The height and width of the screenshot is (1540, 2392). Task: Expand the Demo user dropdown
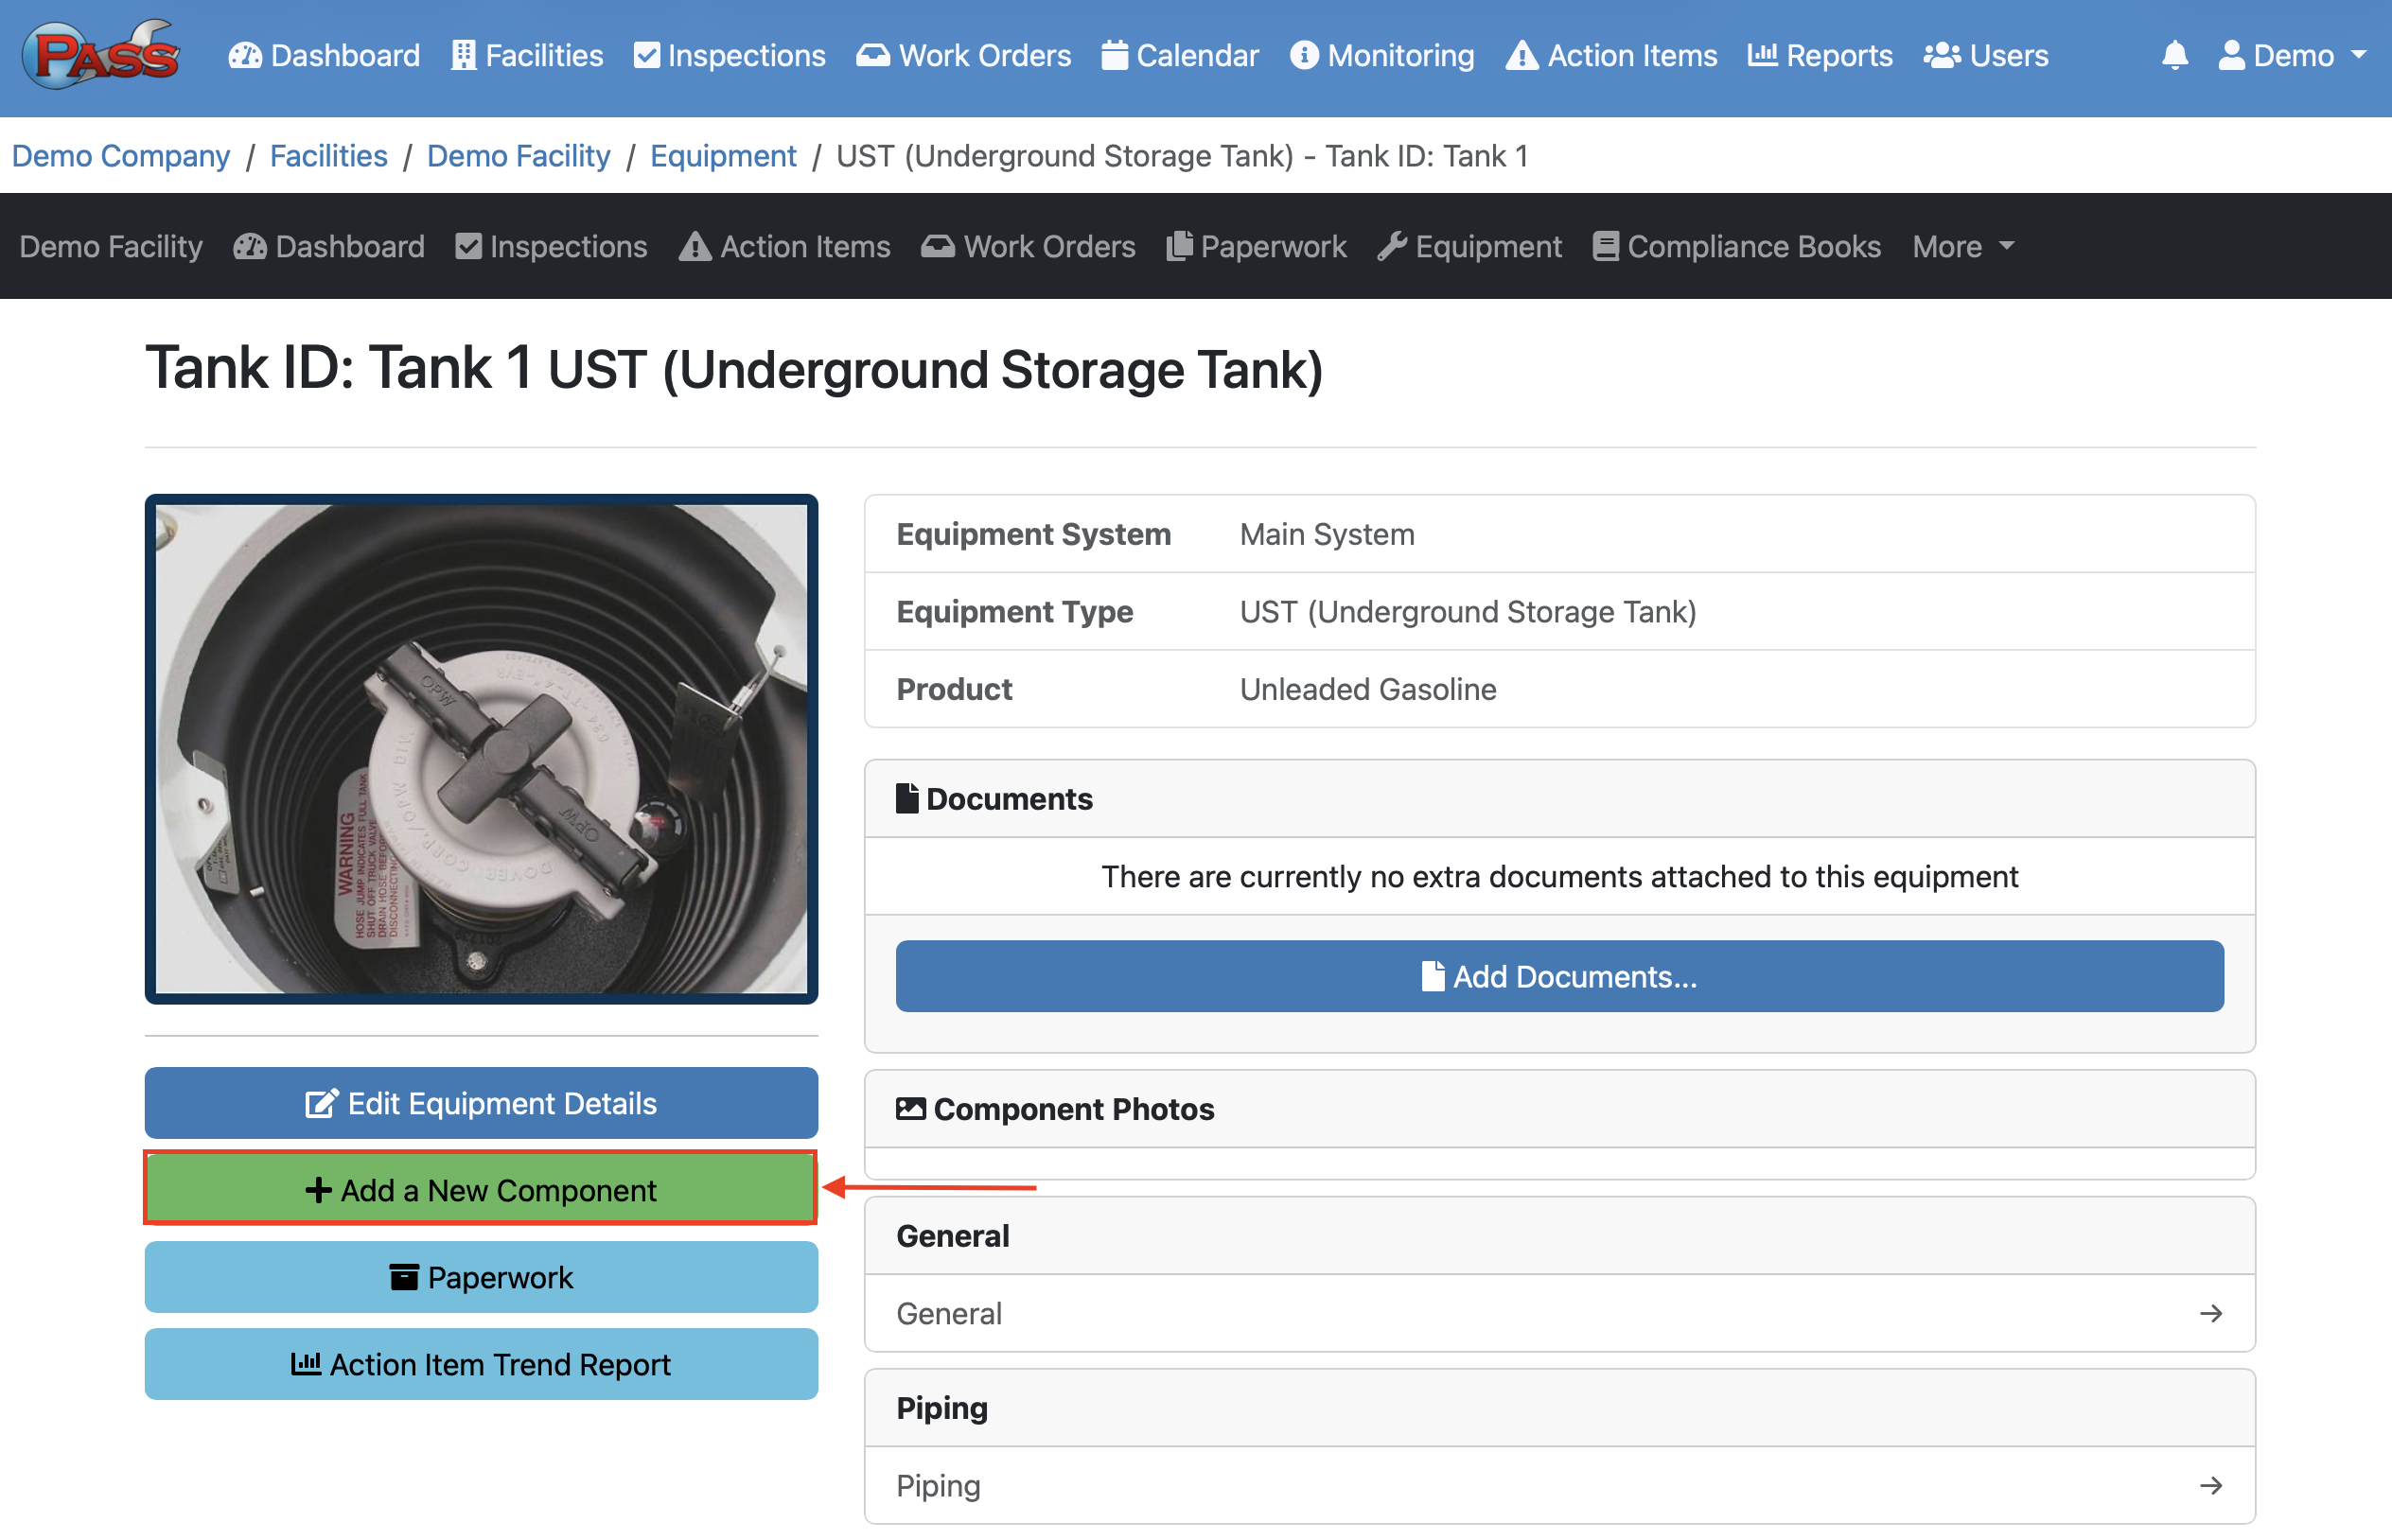[2292, 55]
